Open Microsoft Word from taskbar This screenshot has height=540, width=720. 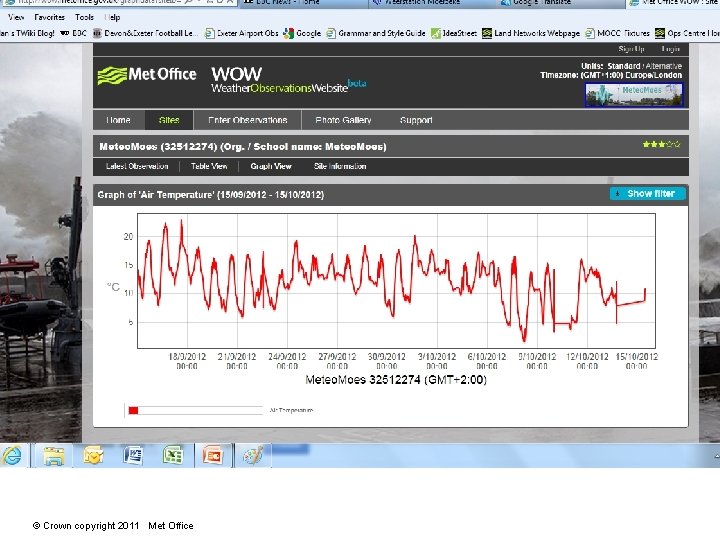point(133,456)
